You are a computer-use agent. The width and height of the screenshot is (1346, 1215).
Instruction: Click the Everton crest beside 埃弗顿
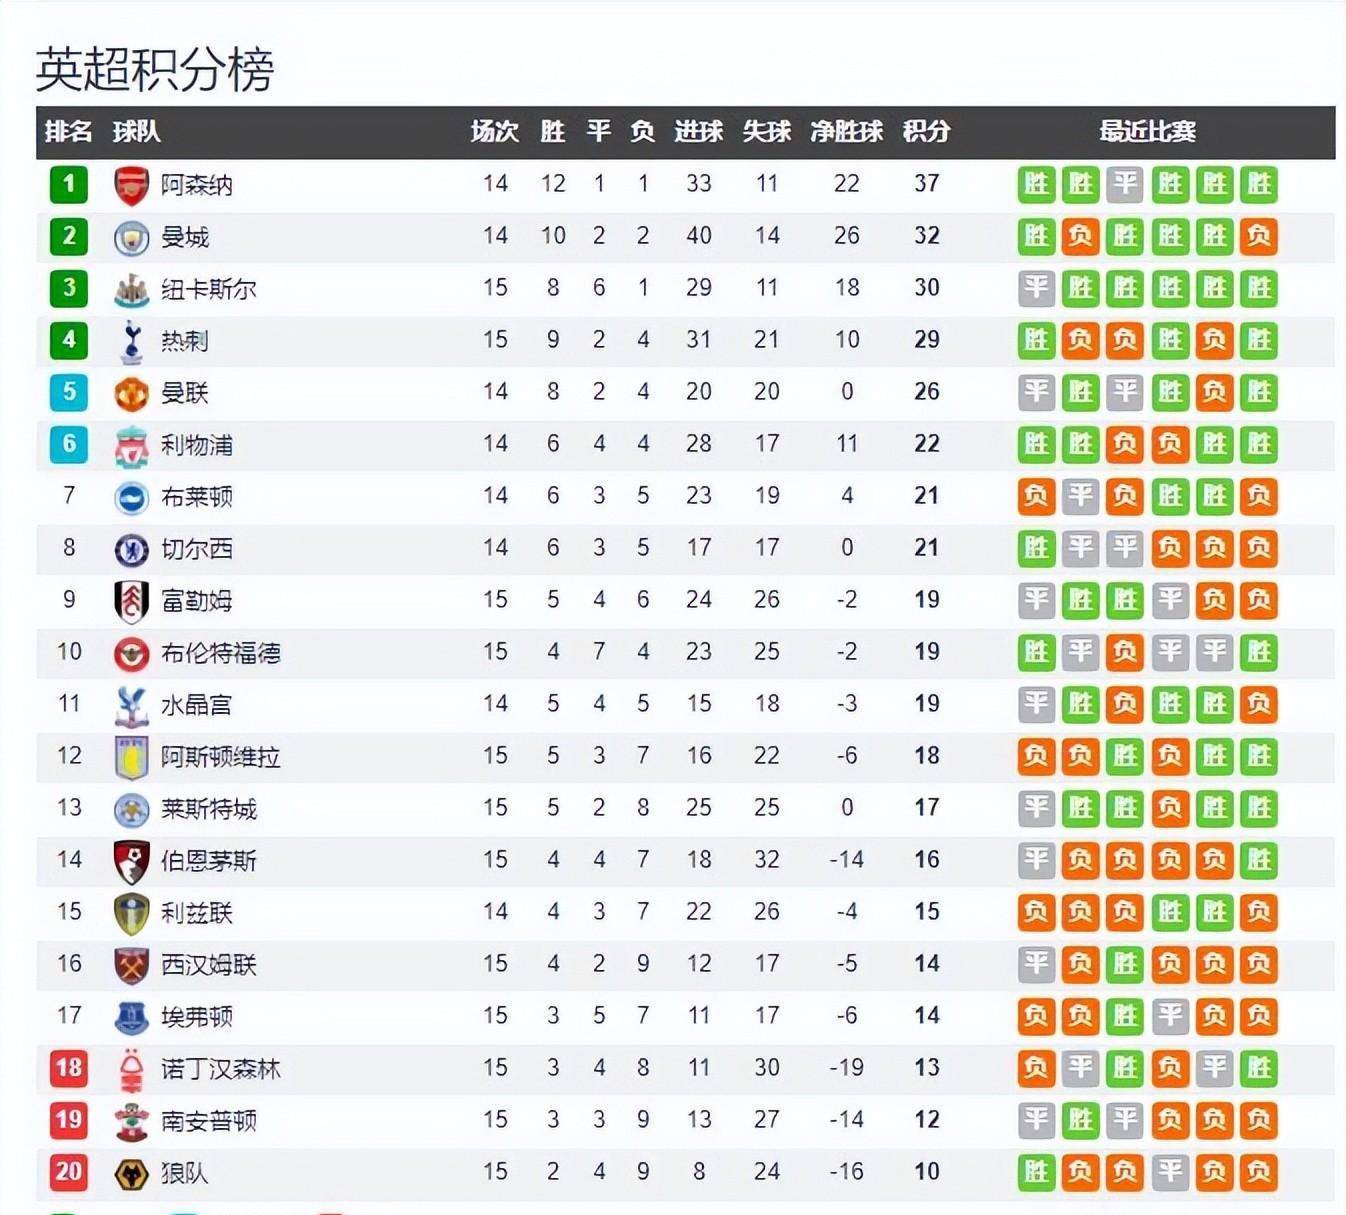(131, 1018)
